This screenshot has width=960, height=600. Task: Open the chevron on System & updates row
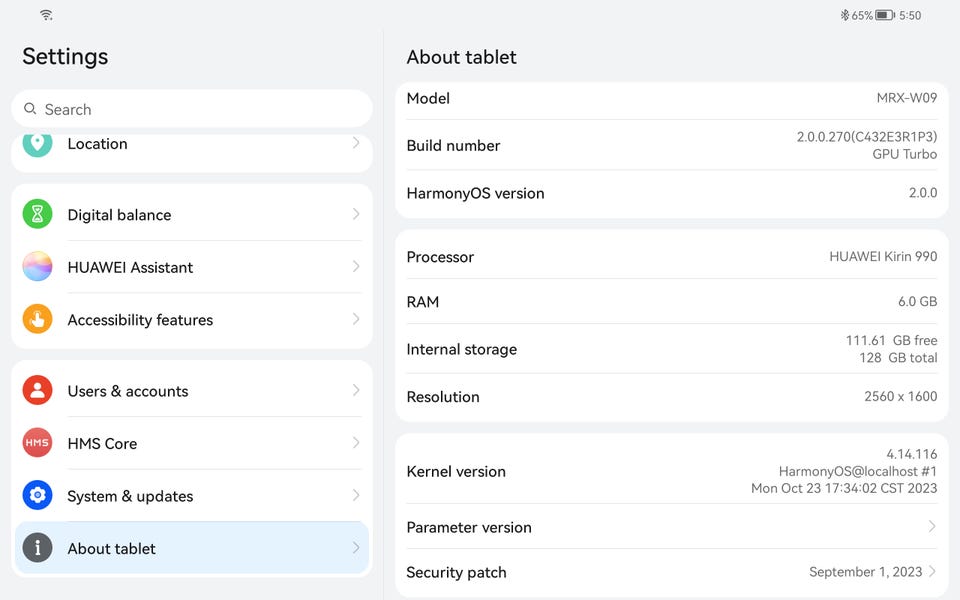356,495
